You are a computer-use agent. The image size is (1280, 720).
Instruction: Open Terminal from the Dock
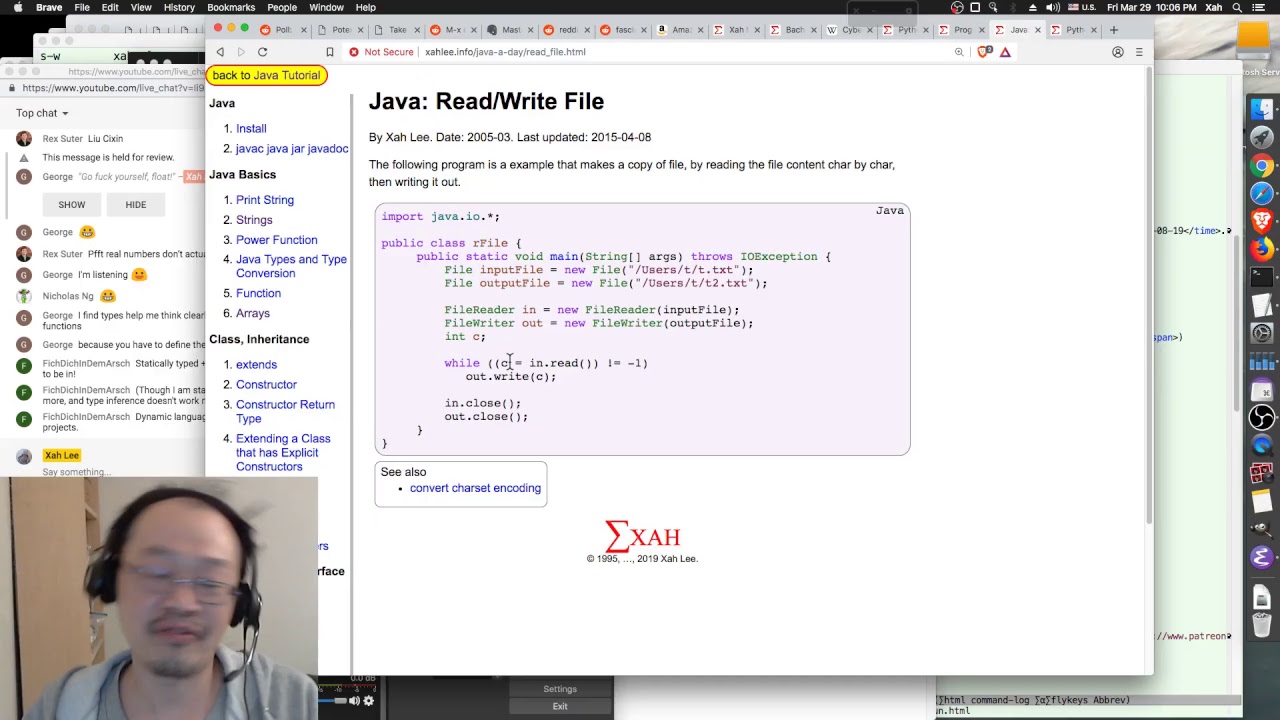(x=1262, y=277)
